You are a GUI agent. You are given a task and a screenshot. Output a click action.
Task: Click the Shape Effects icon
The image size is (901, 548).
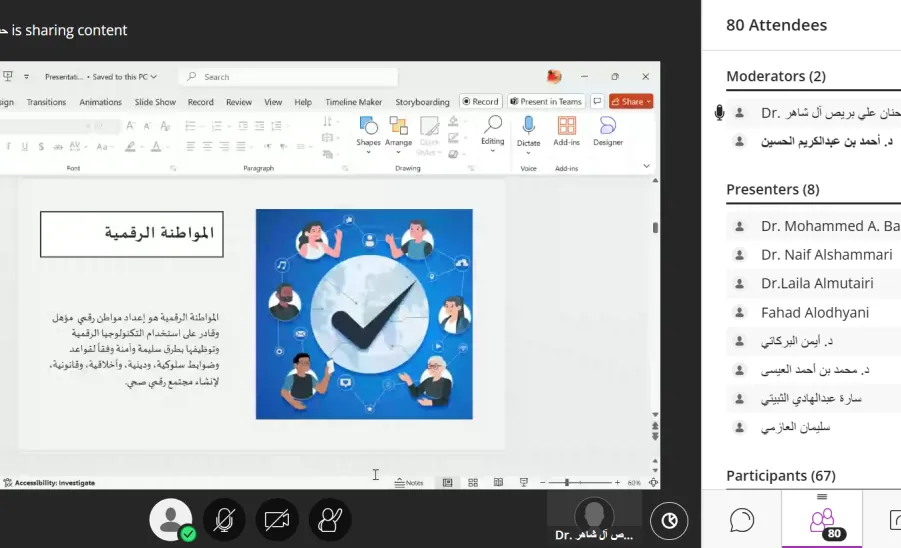click(x=453, y=154)
